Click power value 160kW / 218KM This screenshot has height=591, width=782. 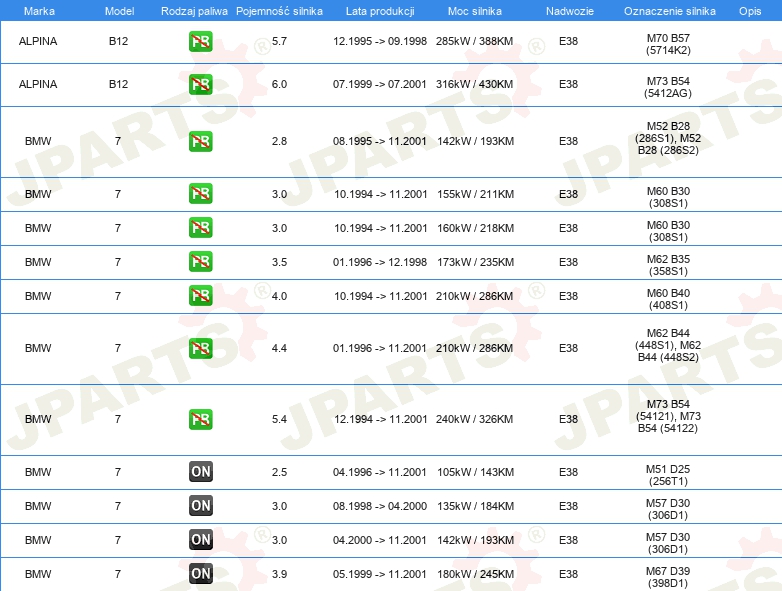[475, 228]
